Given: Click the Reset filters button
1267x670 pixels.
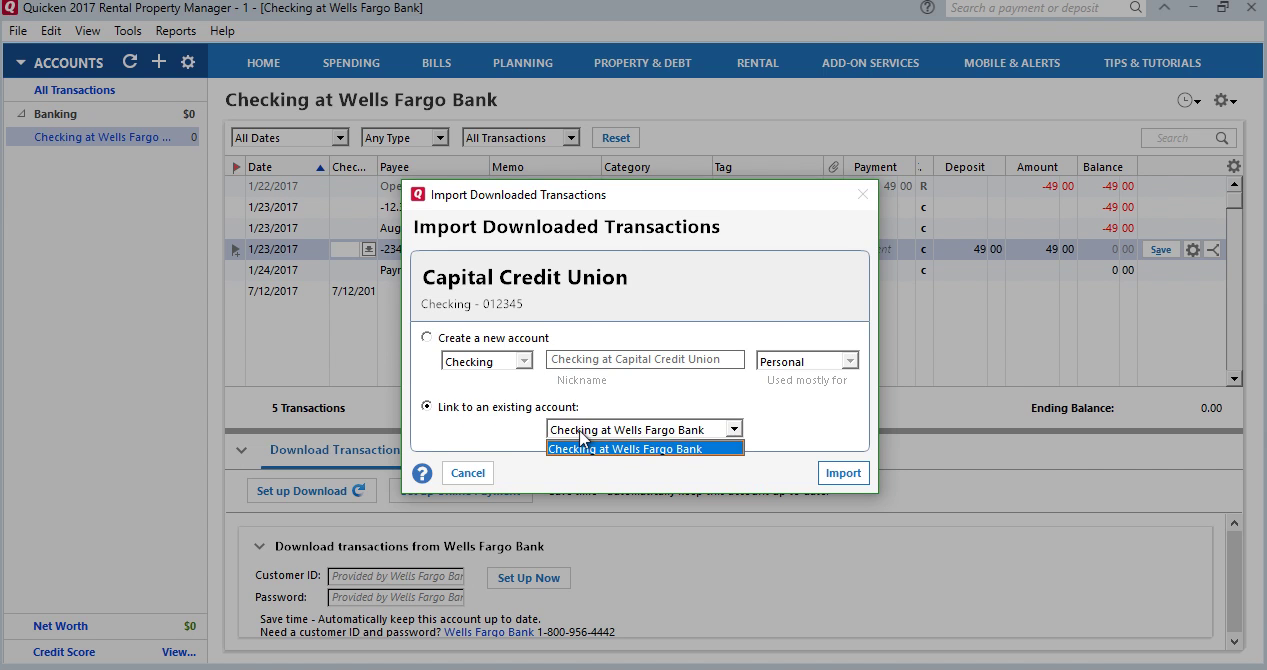Looking at the screenshot, I should [616, 138].
